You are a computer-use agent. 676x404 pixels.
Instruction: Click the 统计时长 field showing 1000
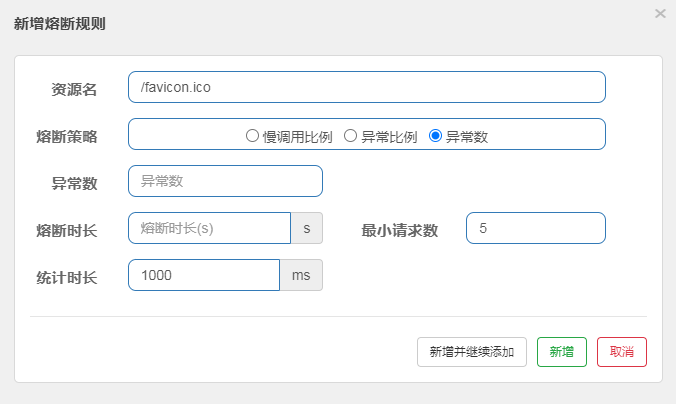coord(203,275)
